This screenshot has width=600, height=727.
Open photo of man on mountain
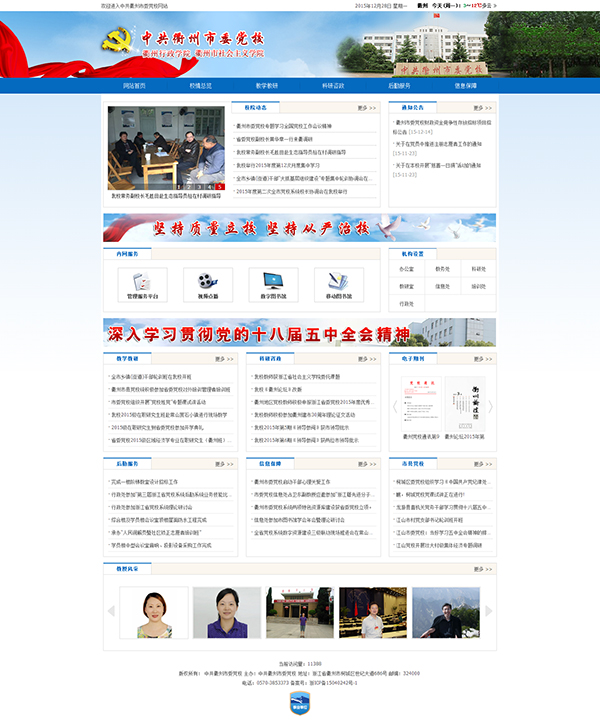[x=446, y=612]
